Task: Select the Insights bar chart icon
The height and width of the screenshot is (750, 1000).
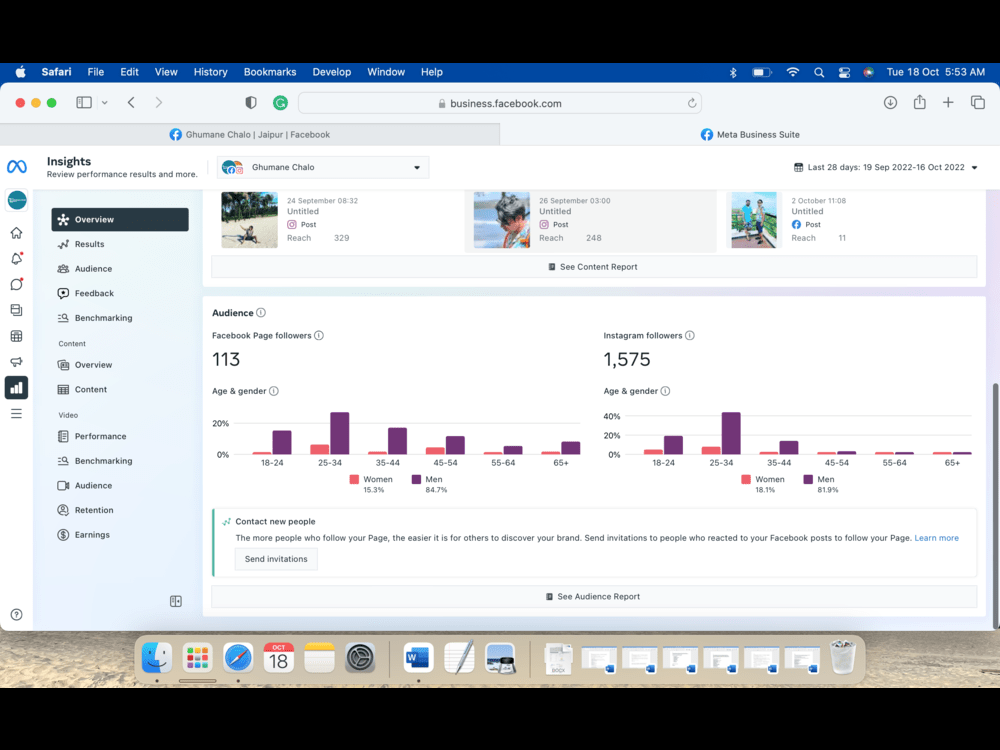Action: click(17, 388)
